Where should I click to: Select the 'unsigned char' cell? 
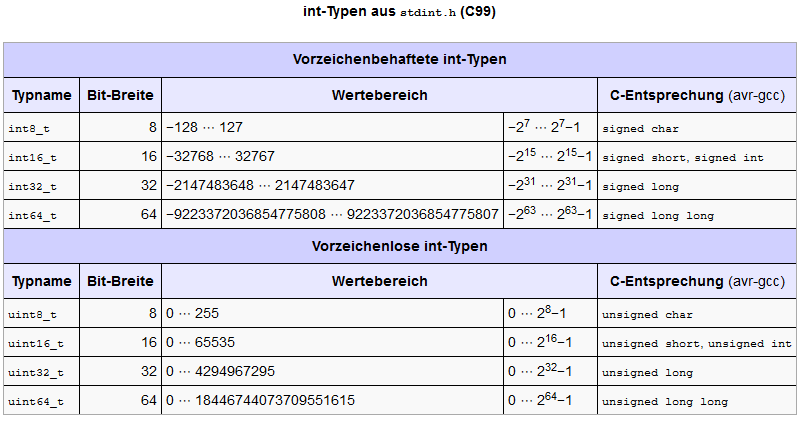pos(697,313)
